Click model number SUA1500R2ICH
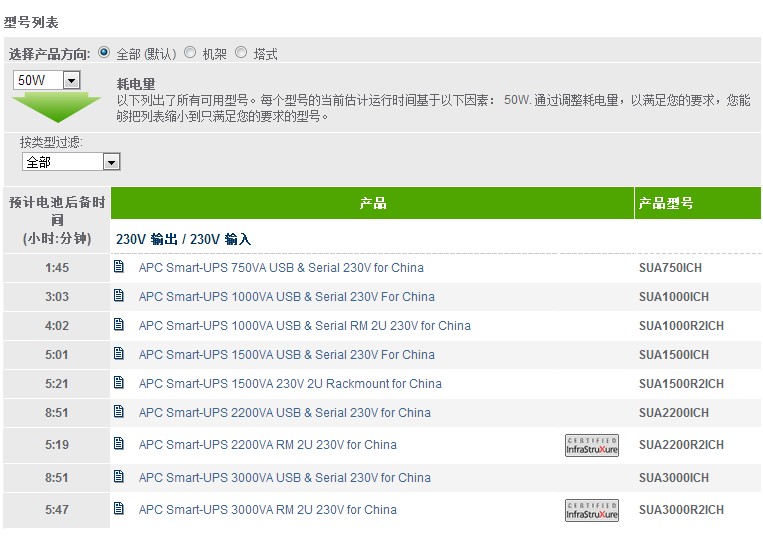The width and height of the screenshot is (763, 537). 681,384
